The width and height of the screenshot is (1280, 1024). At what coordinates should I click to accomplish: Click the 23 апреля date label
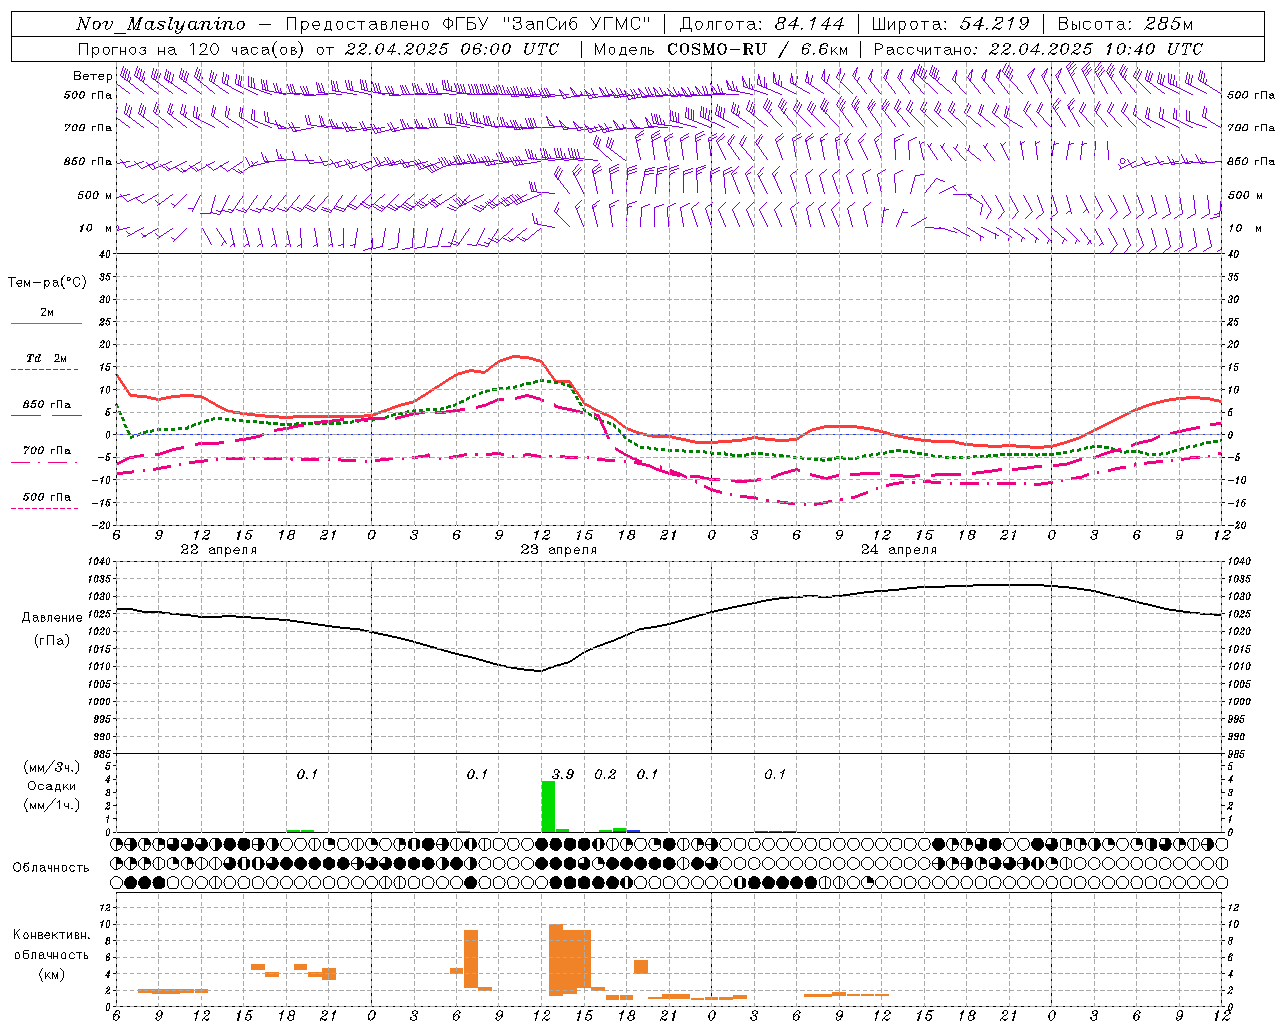(x=558, y=550)
